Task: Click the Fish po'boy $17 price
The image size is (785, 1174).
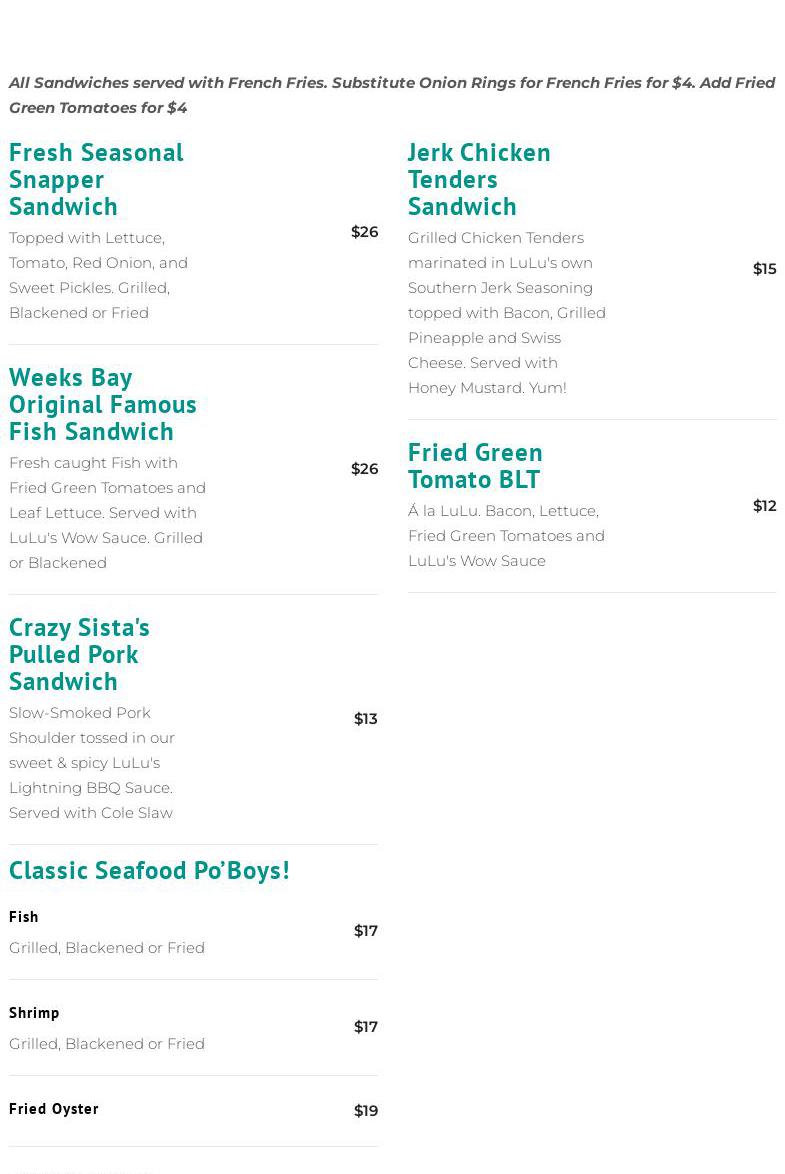Action: (365, 931)
